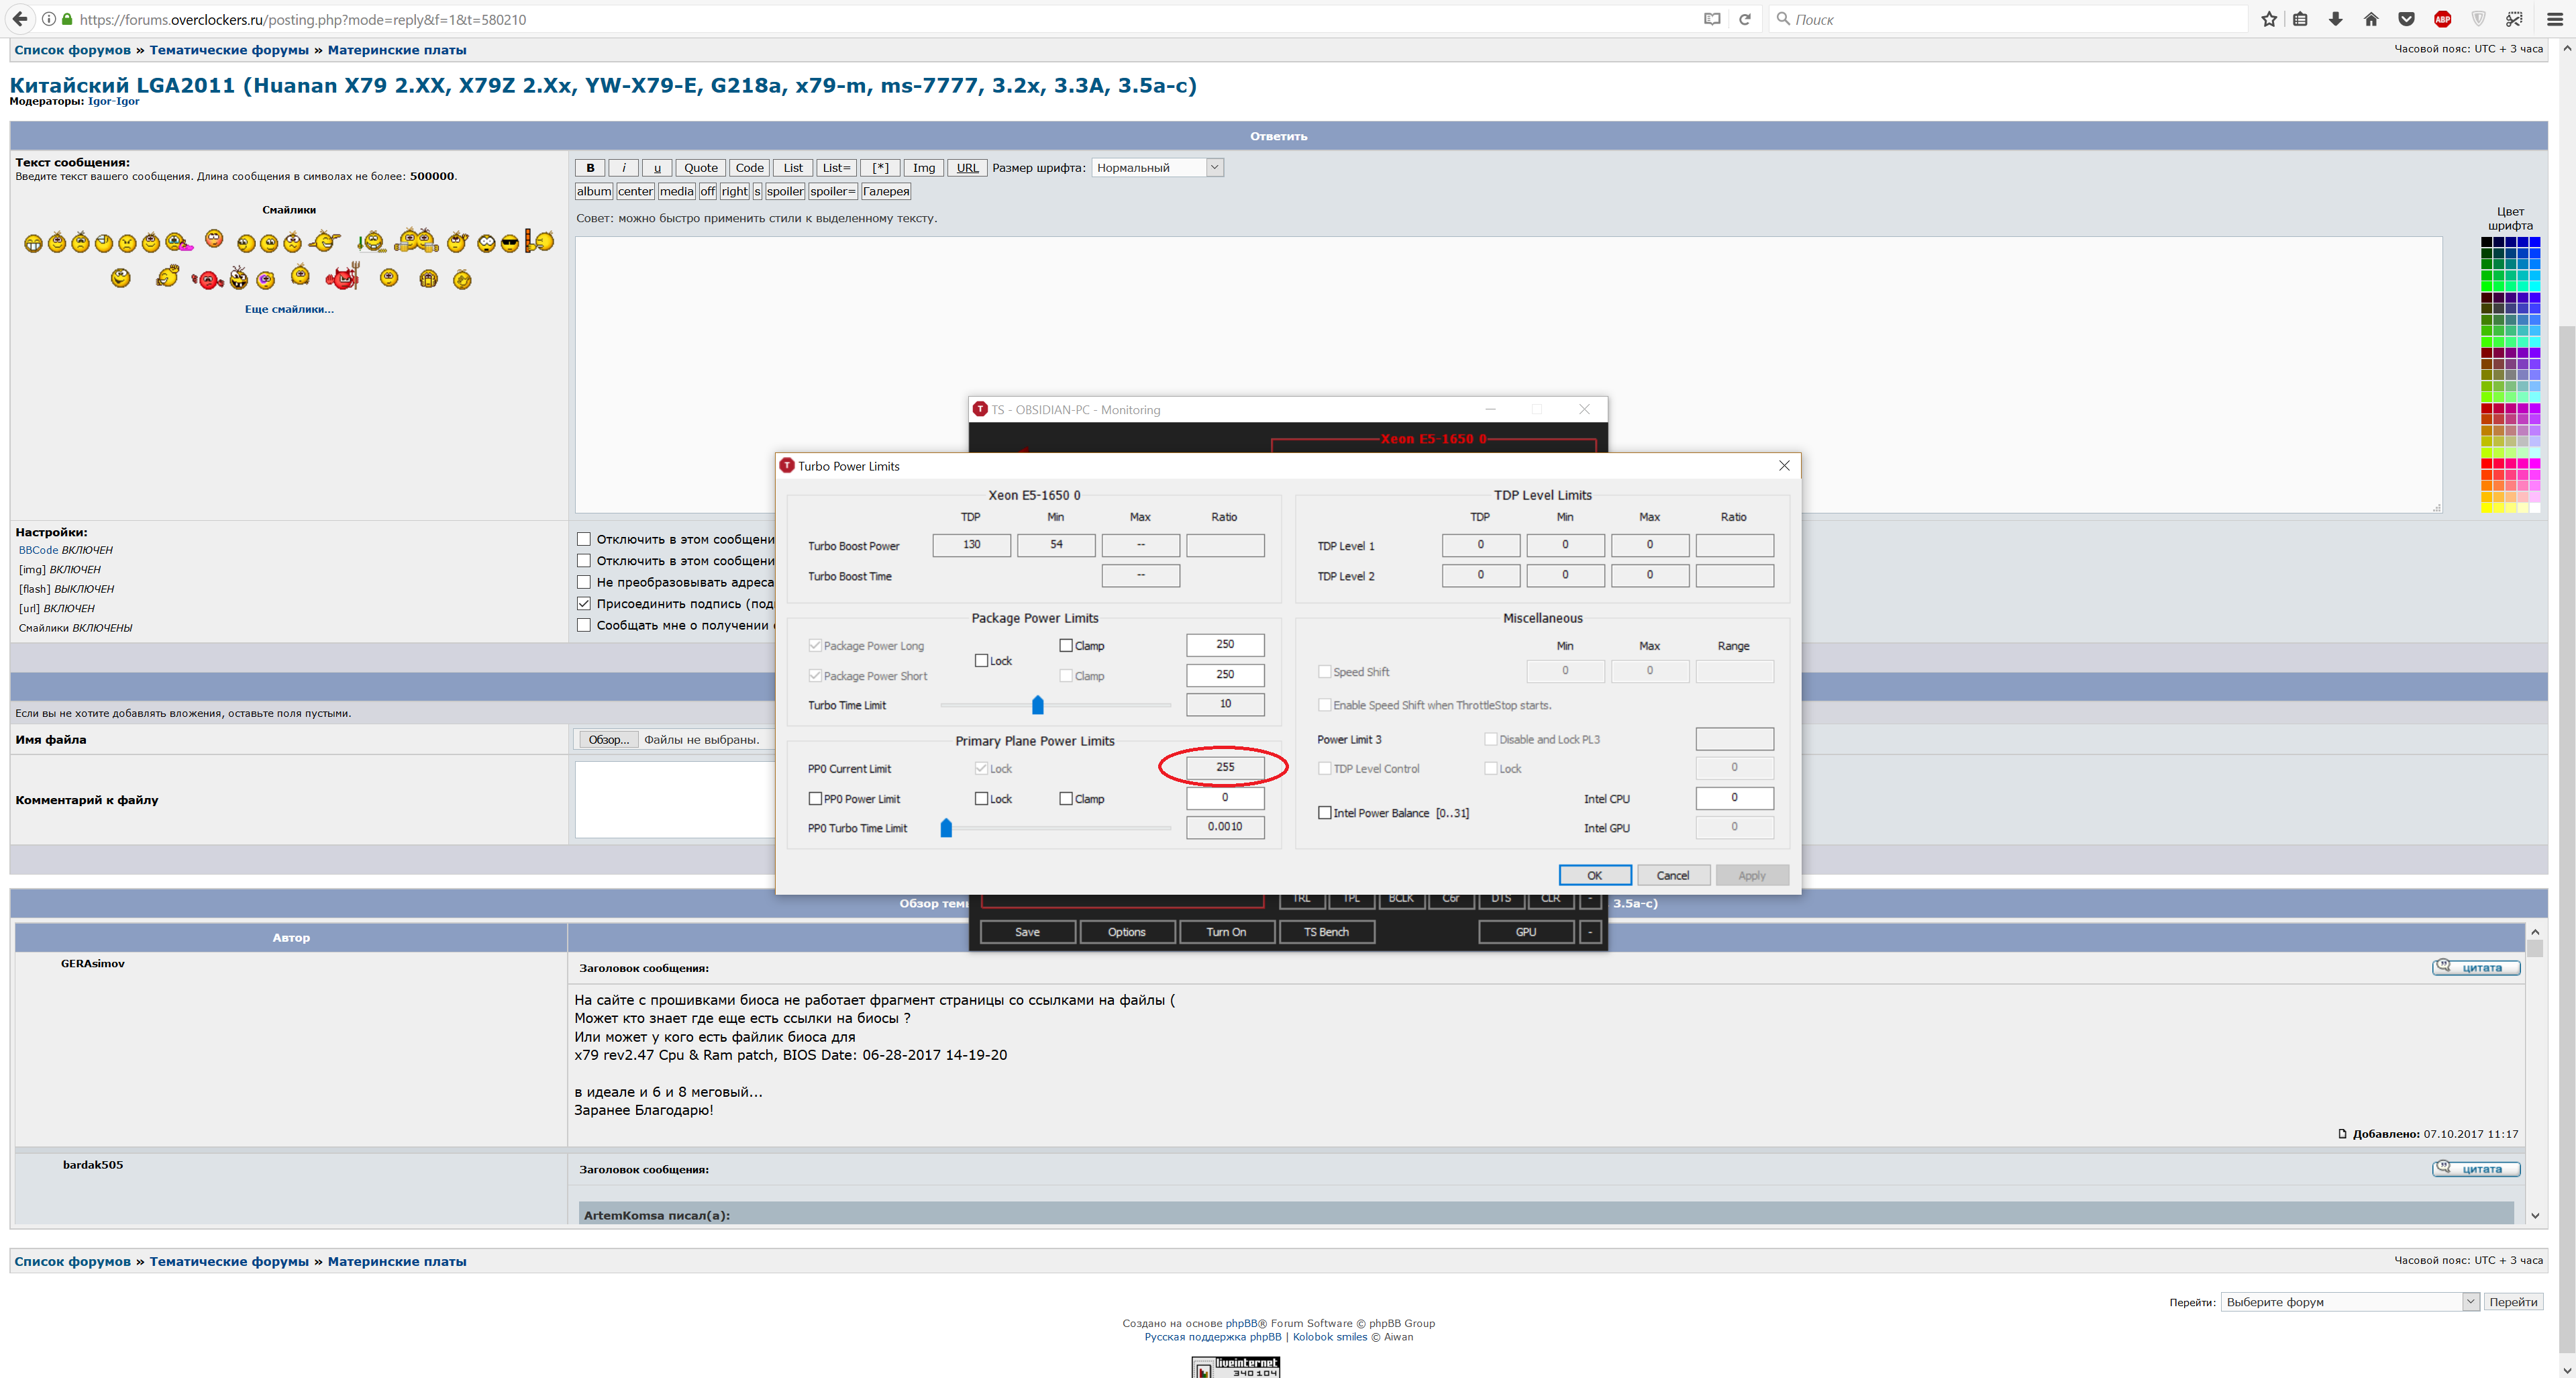Viewport: 2576px width, 1378px height.
Task: Check the Intel Power Balance checkbox
Action: (1325, 813)
